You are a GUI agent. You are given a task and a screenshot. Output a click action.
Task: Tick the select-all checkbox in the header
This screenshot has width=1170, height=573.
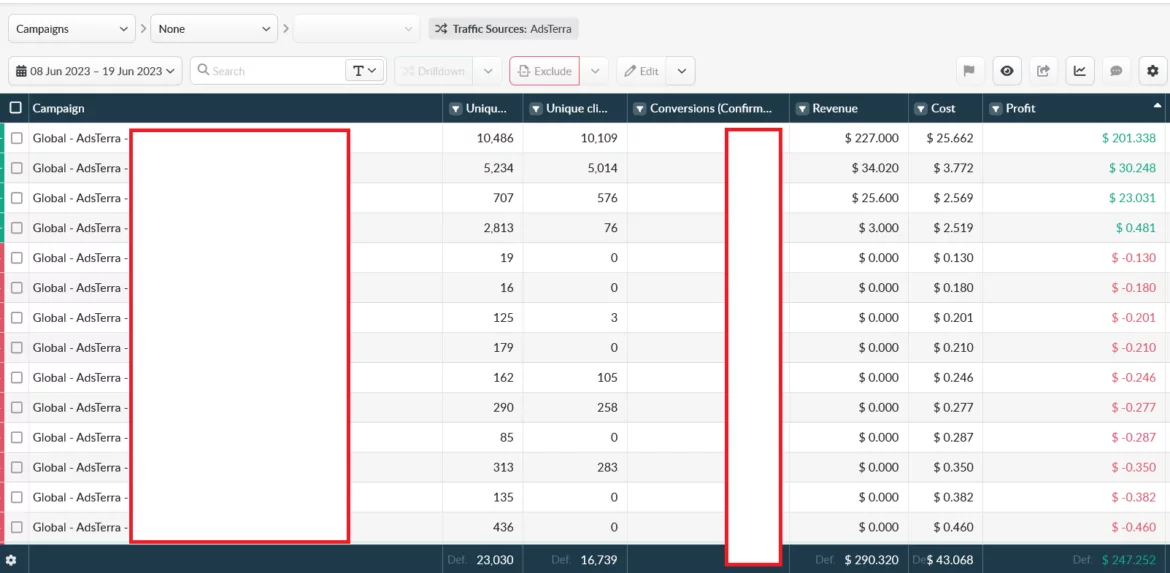(x=16, y=108)
